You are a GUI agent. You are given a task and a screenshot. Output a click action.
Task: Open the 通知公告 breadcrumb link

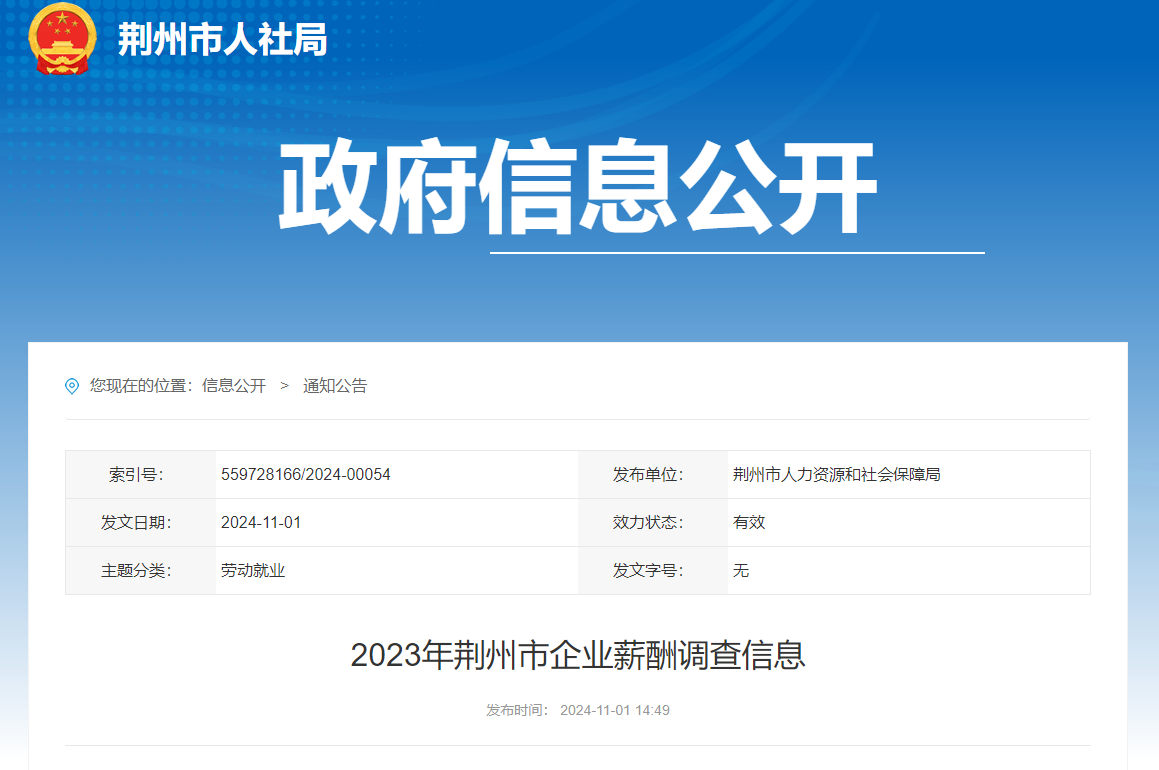pyautogui.click(x=335, y=386)
